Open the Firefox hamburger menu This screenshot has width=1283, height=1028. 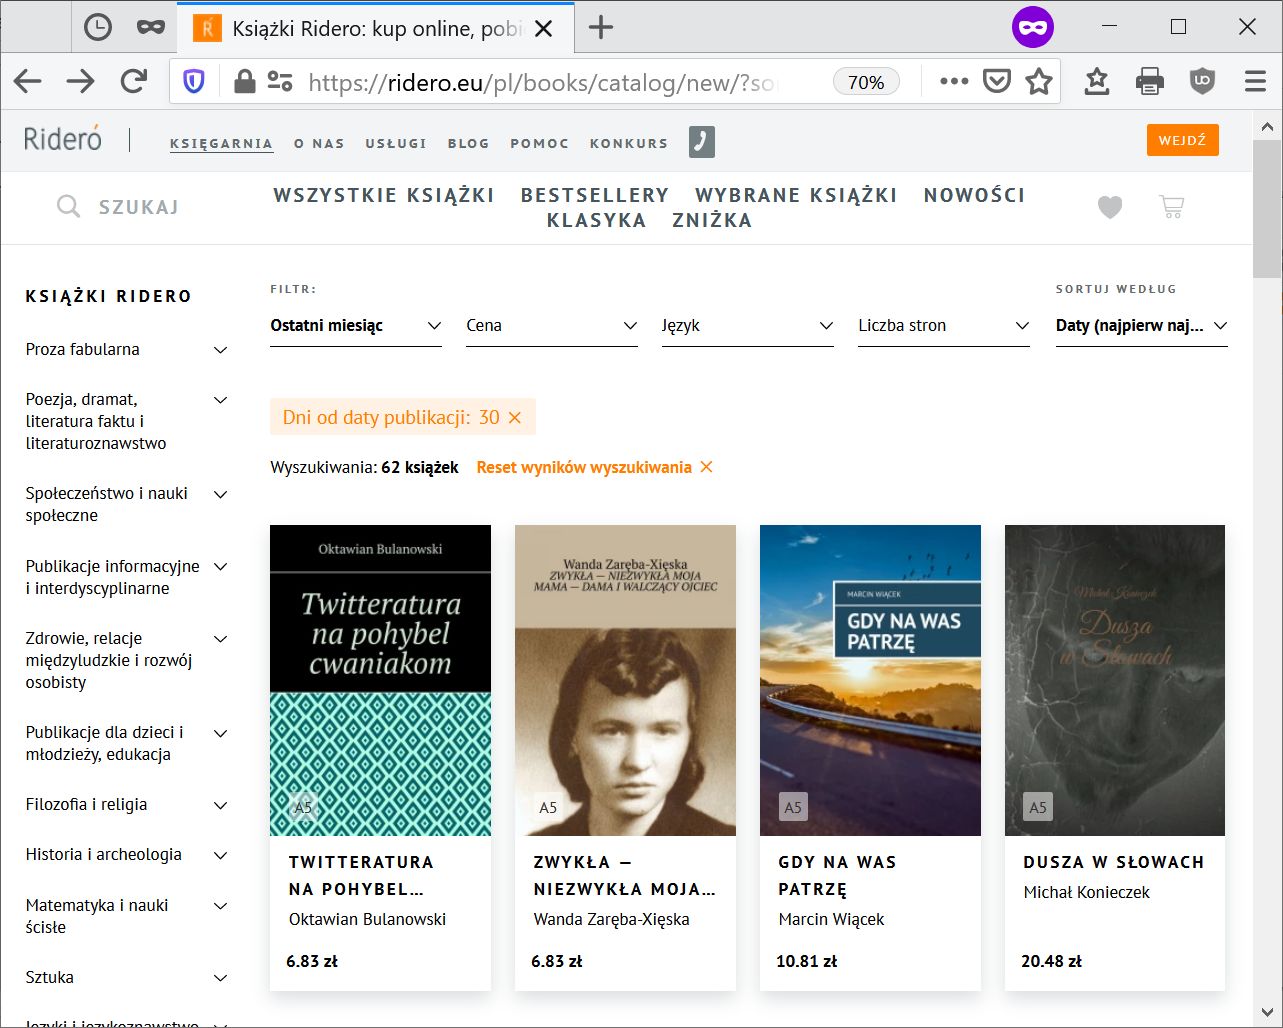pos(1255,82)
